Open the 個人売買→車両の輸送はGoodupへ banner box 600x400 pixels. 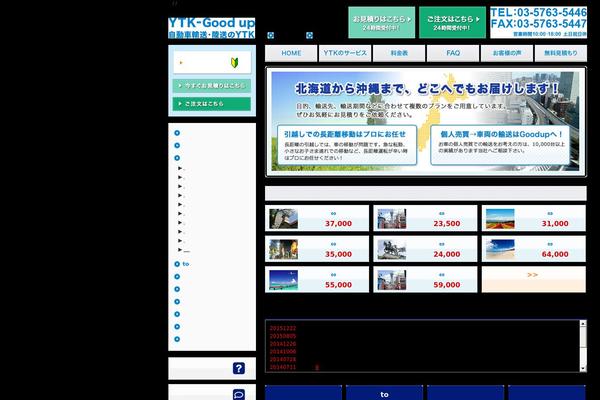(x=500, y=145)
